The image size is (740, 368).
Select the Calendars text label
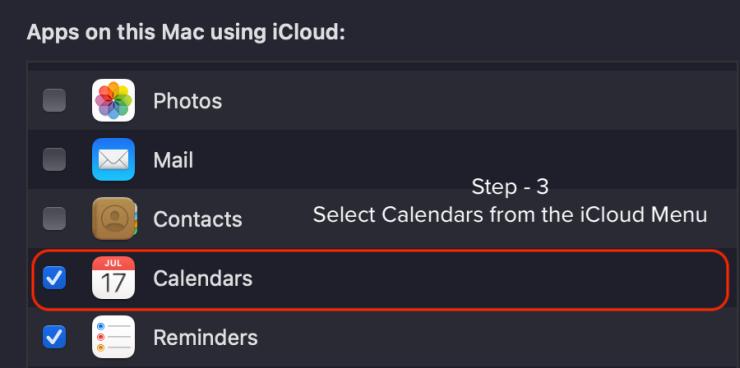pyautogui.click(x=203, y=278)
